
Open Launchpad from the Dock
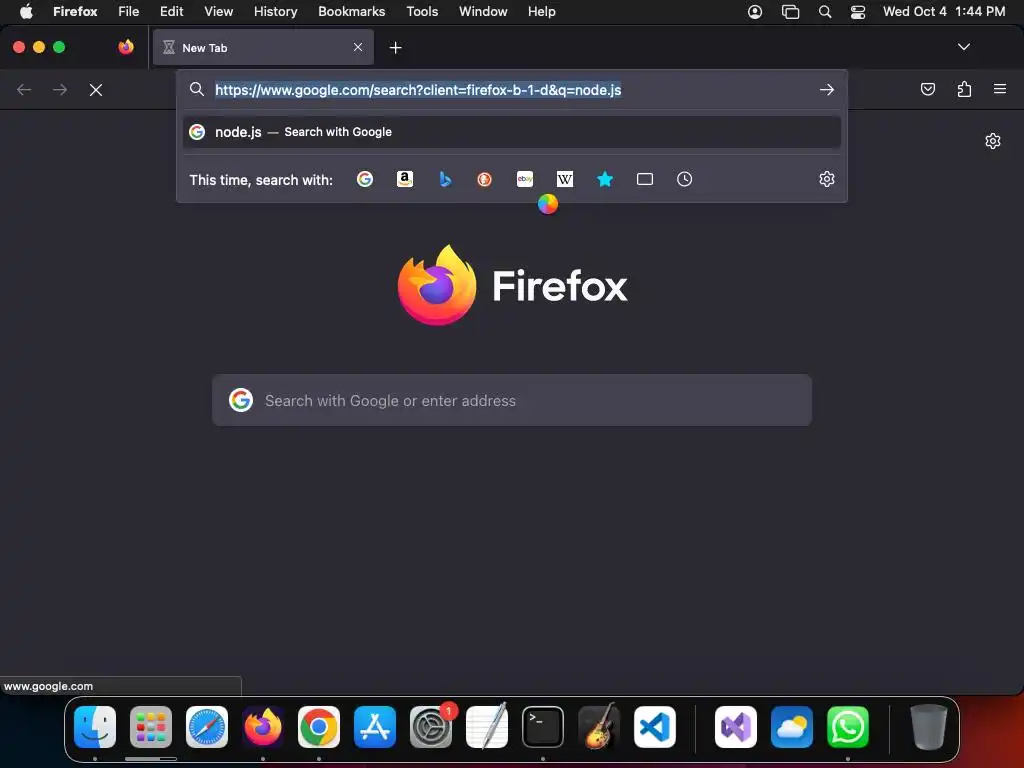151,727
